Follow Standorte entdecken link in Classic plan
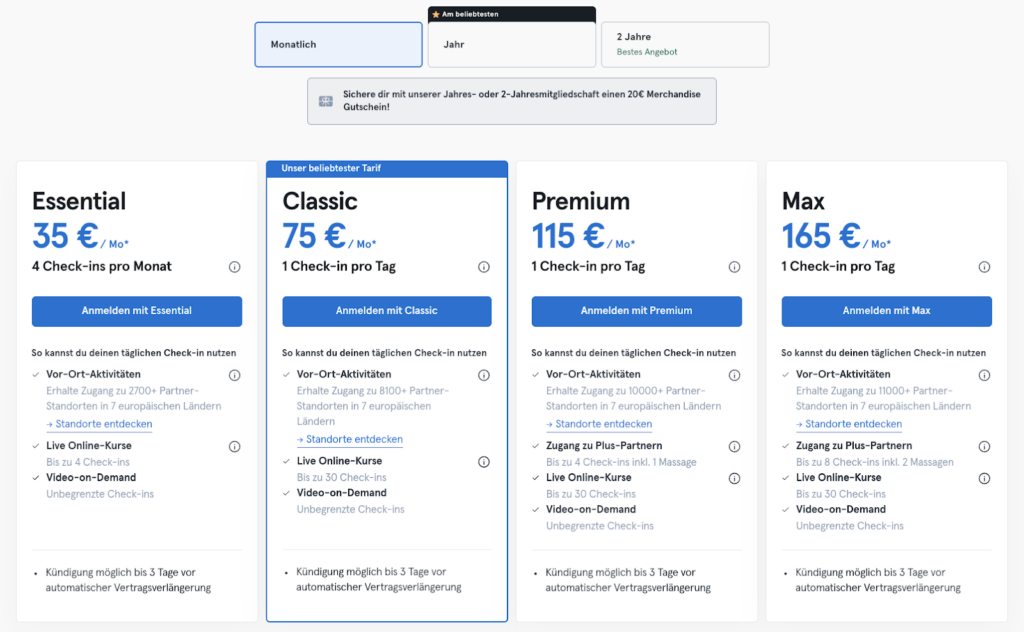Viewport: 1024px width, 632px height. 349,440
